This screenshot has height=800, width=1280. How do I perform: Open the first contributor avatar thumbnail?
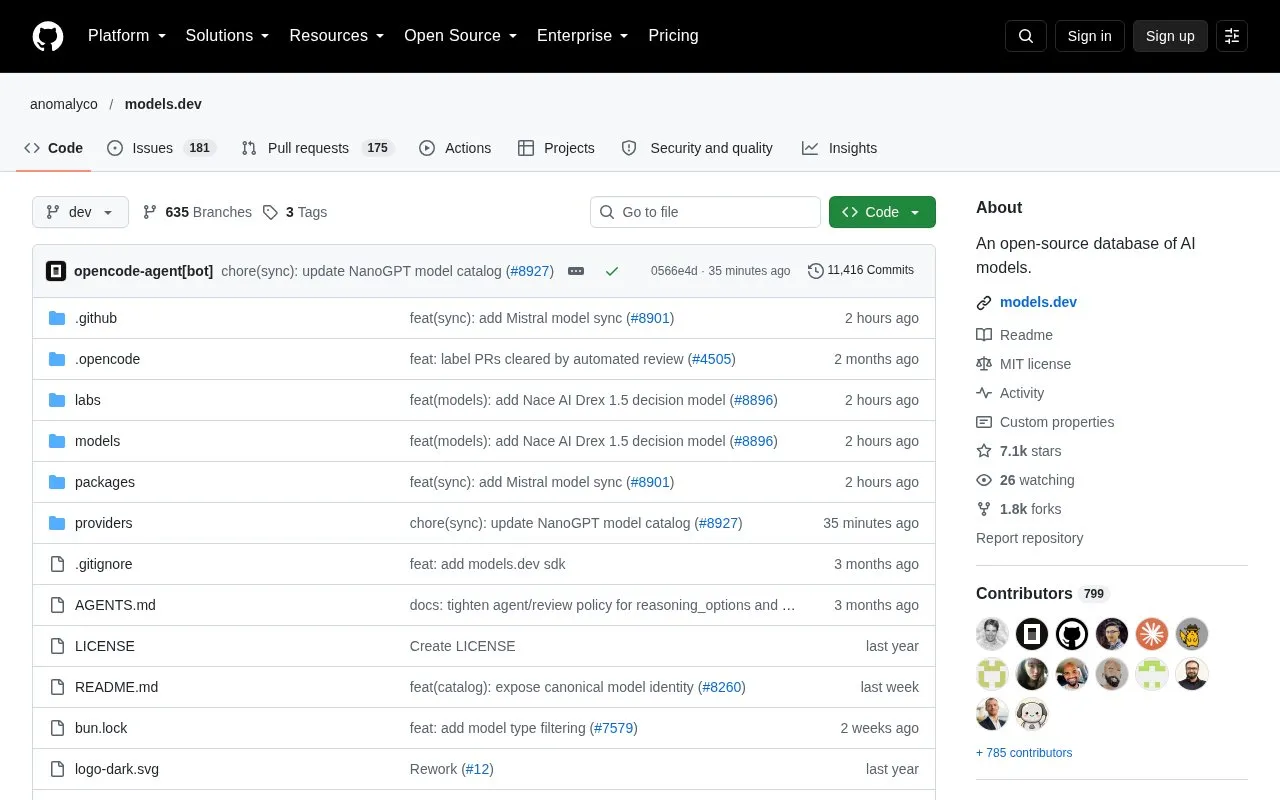click(x=992, y=634)
